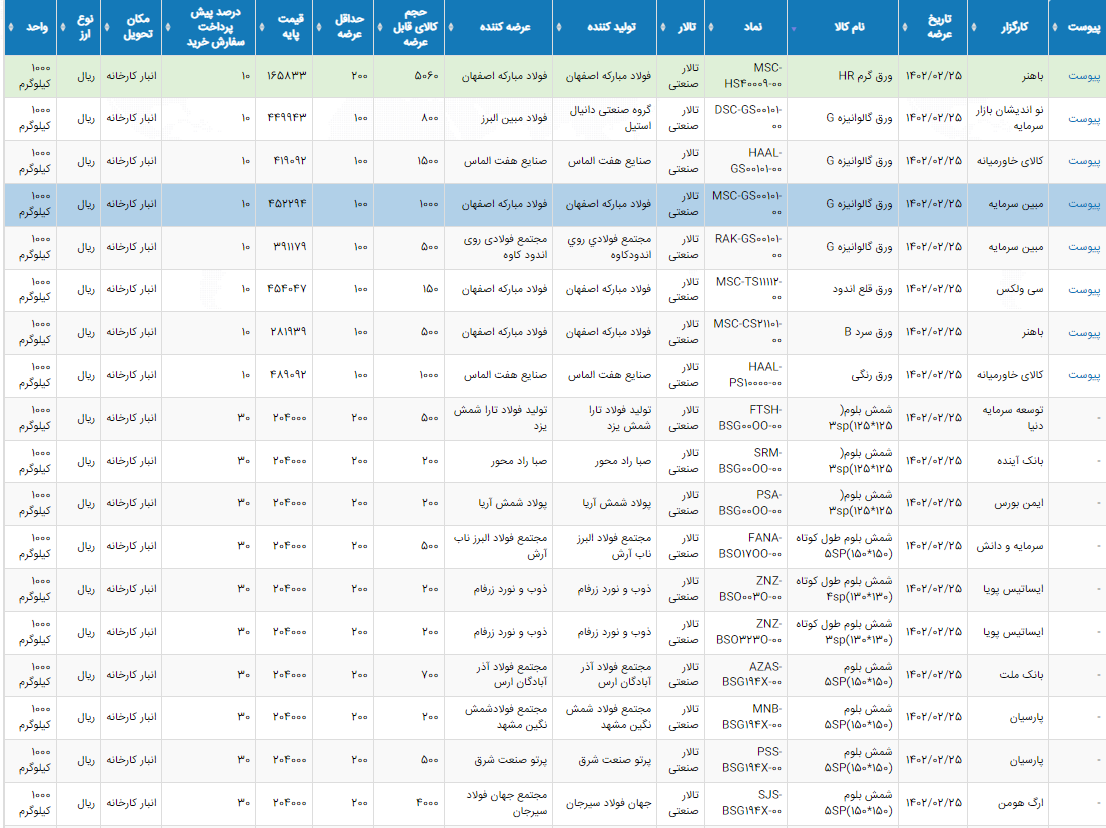Click ورق رنگی product name cell

843,375
